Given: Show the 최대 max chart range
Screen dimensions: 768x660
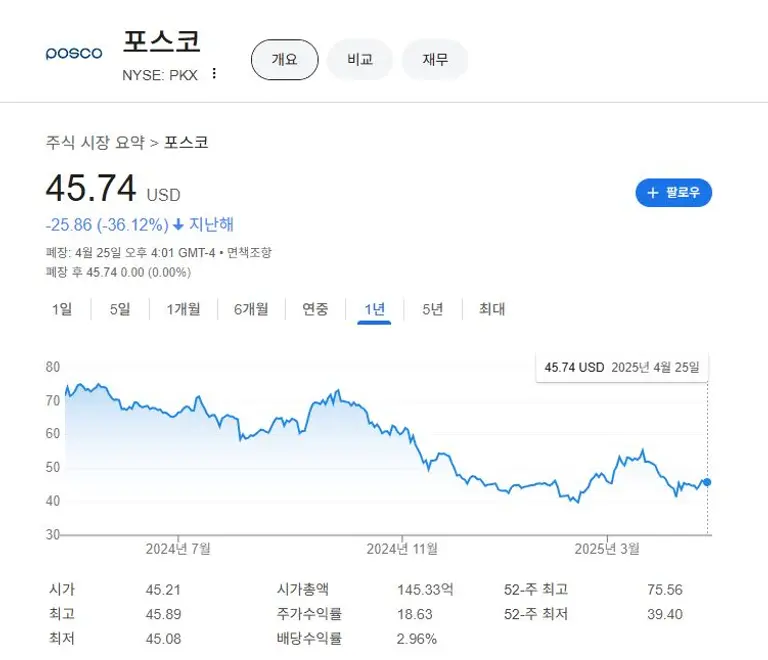Looking at the screenshot, I should click(x=492, y=309).
